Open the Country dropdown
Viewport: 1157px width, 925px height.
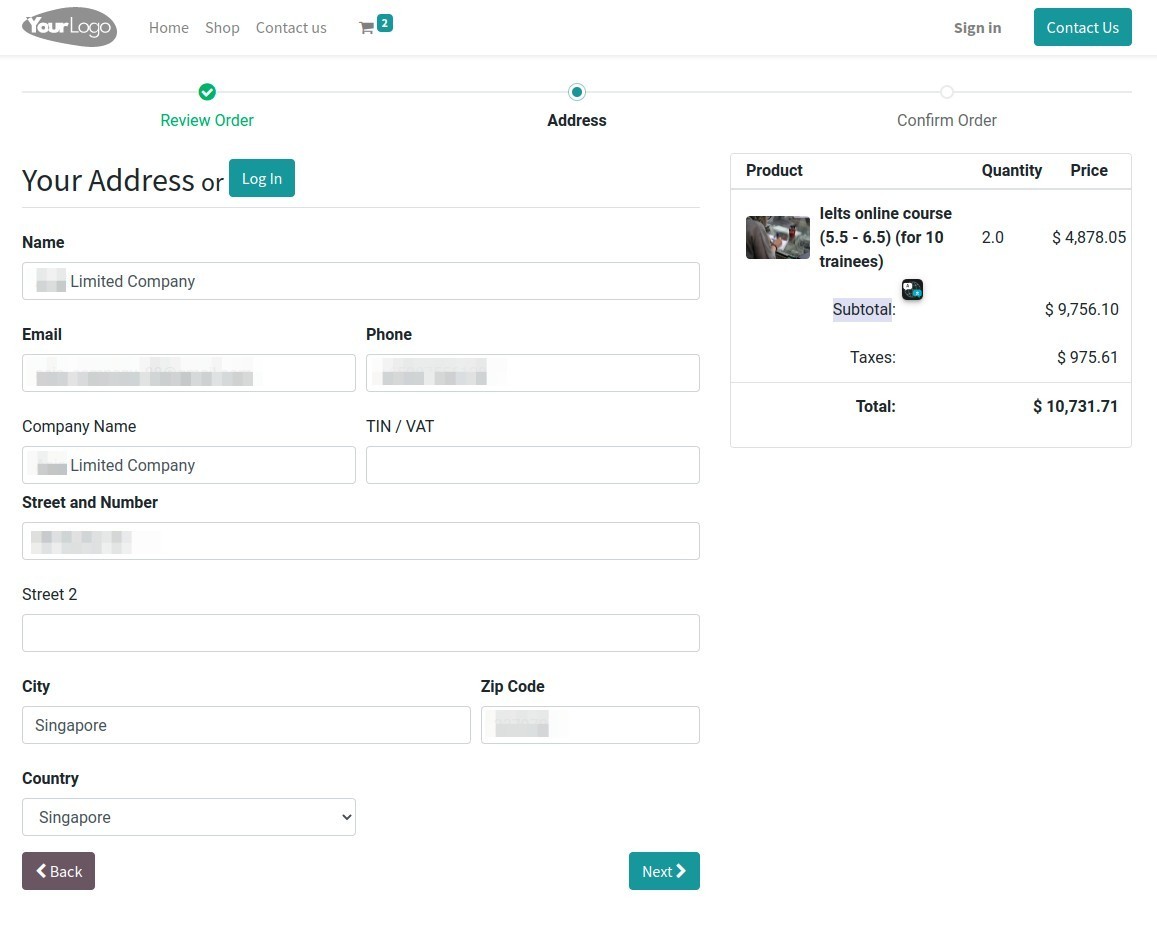pos(188,817)
